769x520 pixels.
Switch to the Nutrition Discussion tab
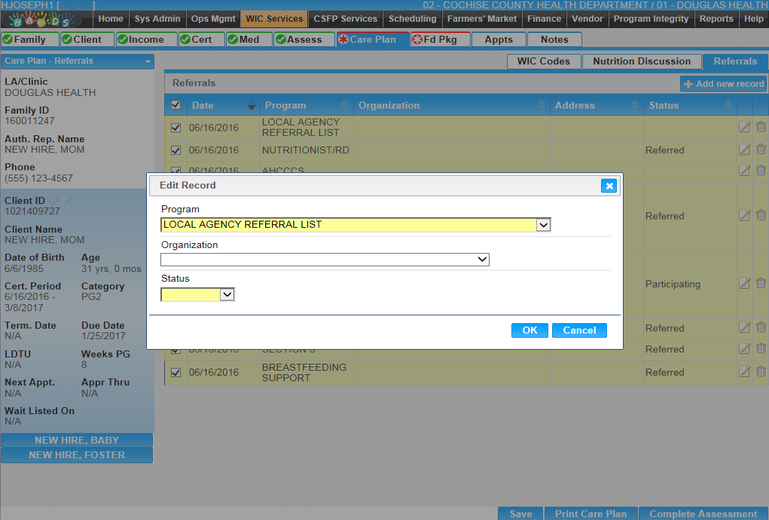coord(641,62)
